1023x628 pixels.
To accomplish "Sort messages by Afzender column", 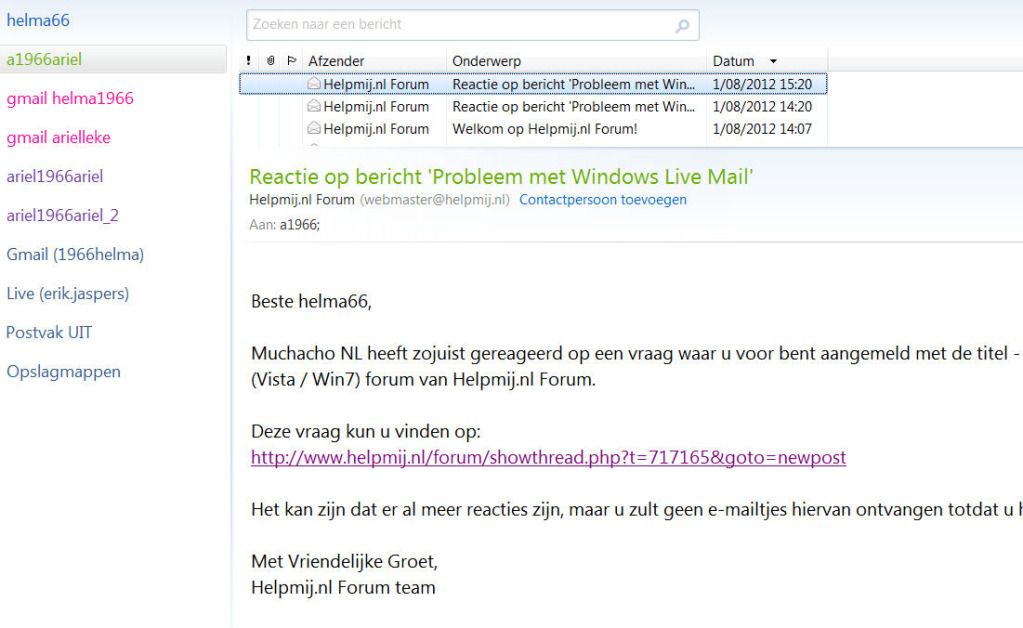I will point(336,61).
